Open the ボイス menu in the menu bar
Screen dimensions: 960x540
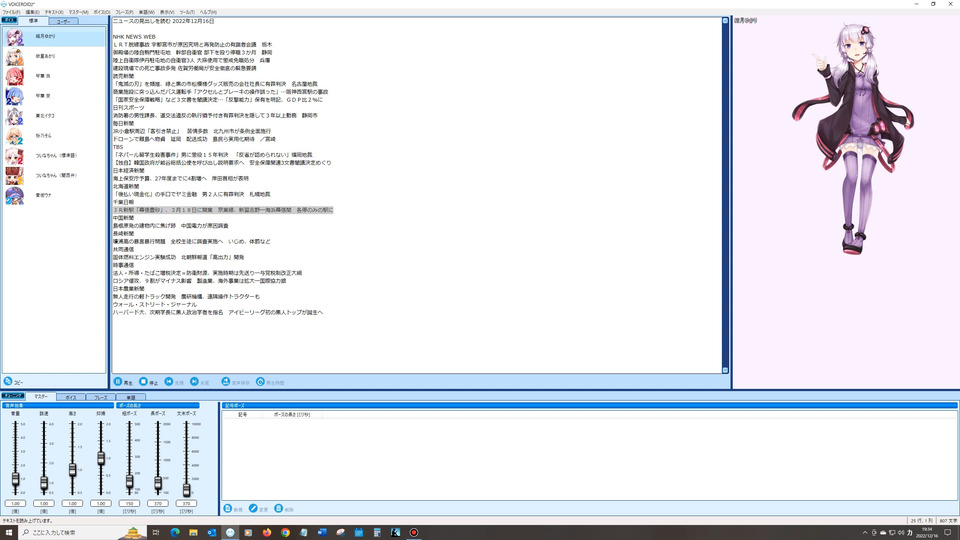[x=102, y=12]
